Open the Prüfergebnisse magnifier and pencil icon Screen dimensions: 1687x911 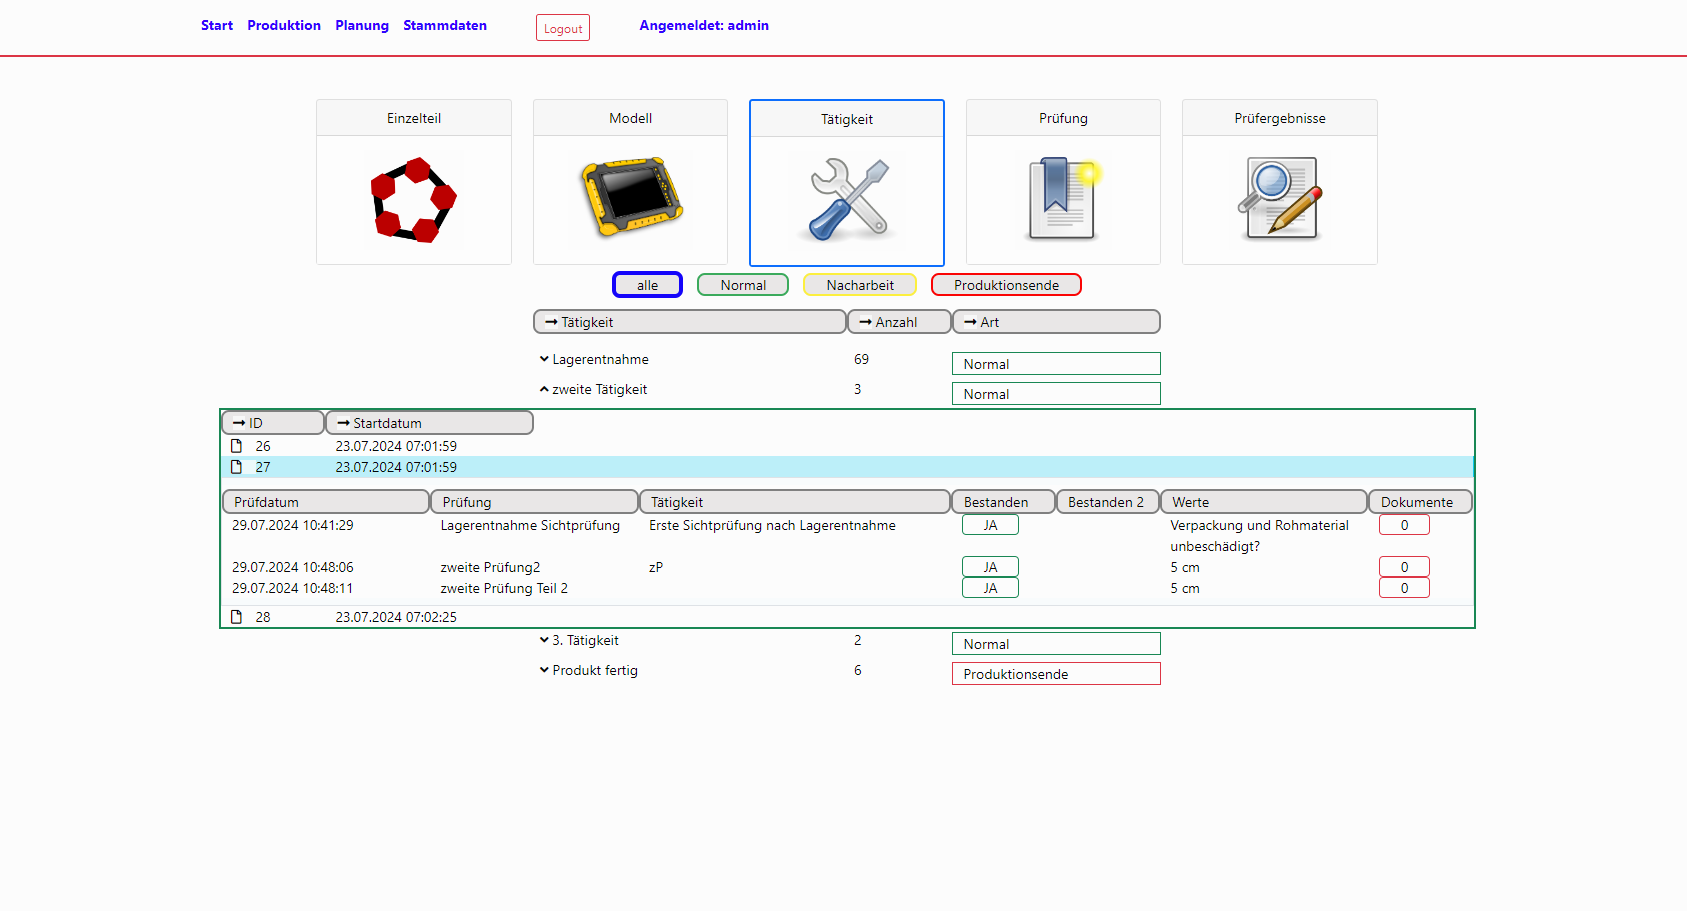[1279, 198]
